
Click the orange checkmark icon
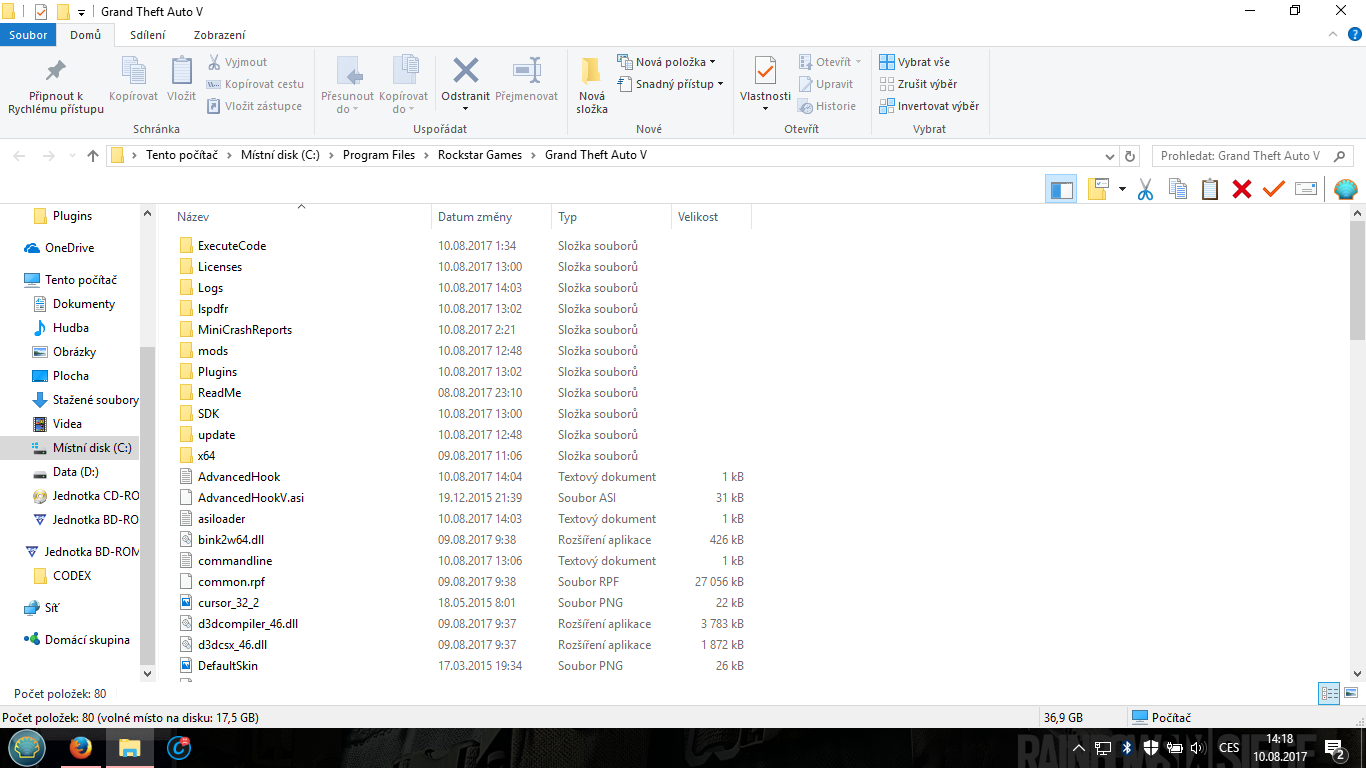click(1273, 189)
